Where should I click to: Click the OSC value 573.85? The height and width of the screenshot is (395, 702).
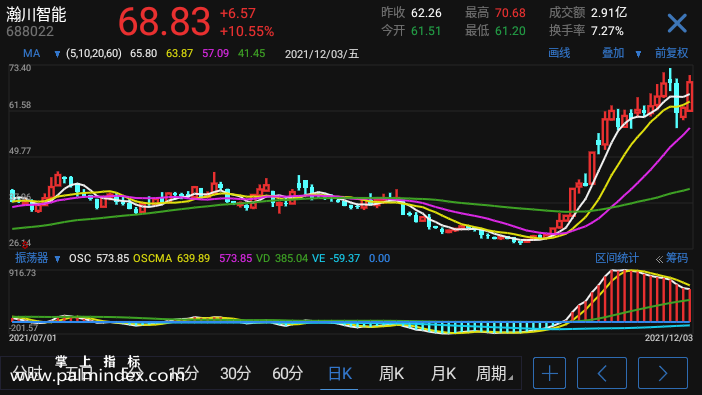112,258
